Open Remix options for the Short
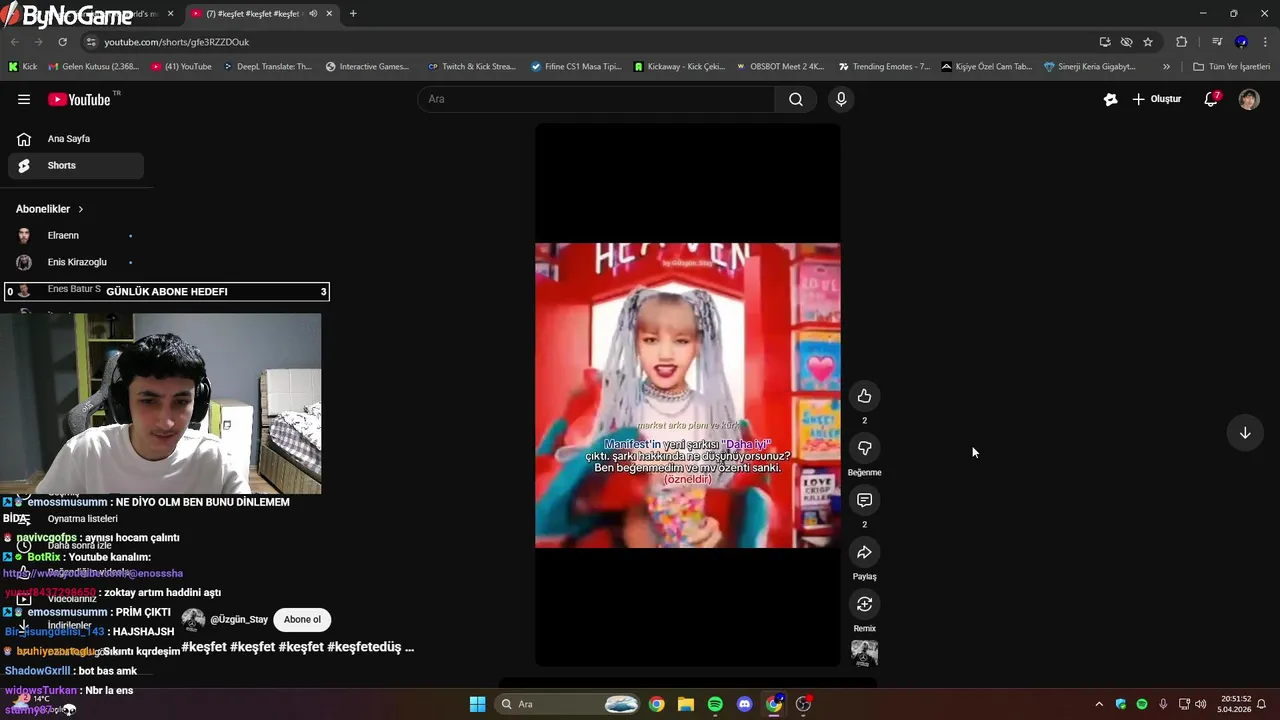The image size is (1280, 720). [x=864, y=604]
